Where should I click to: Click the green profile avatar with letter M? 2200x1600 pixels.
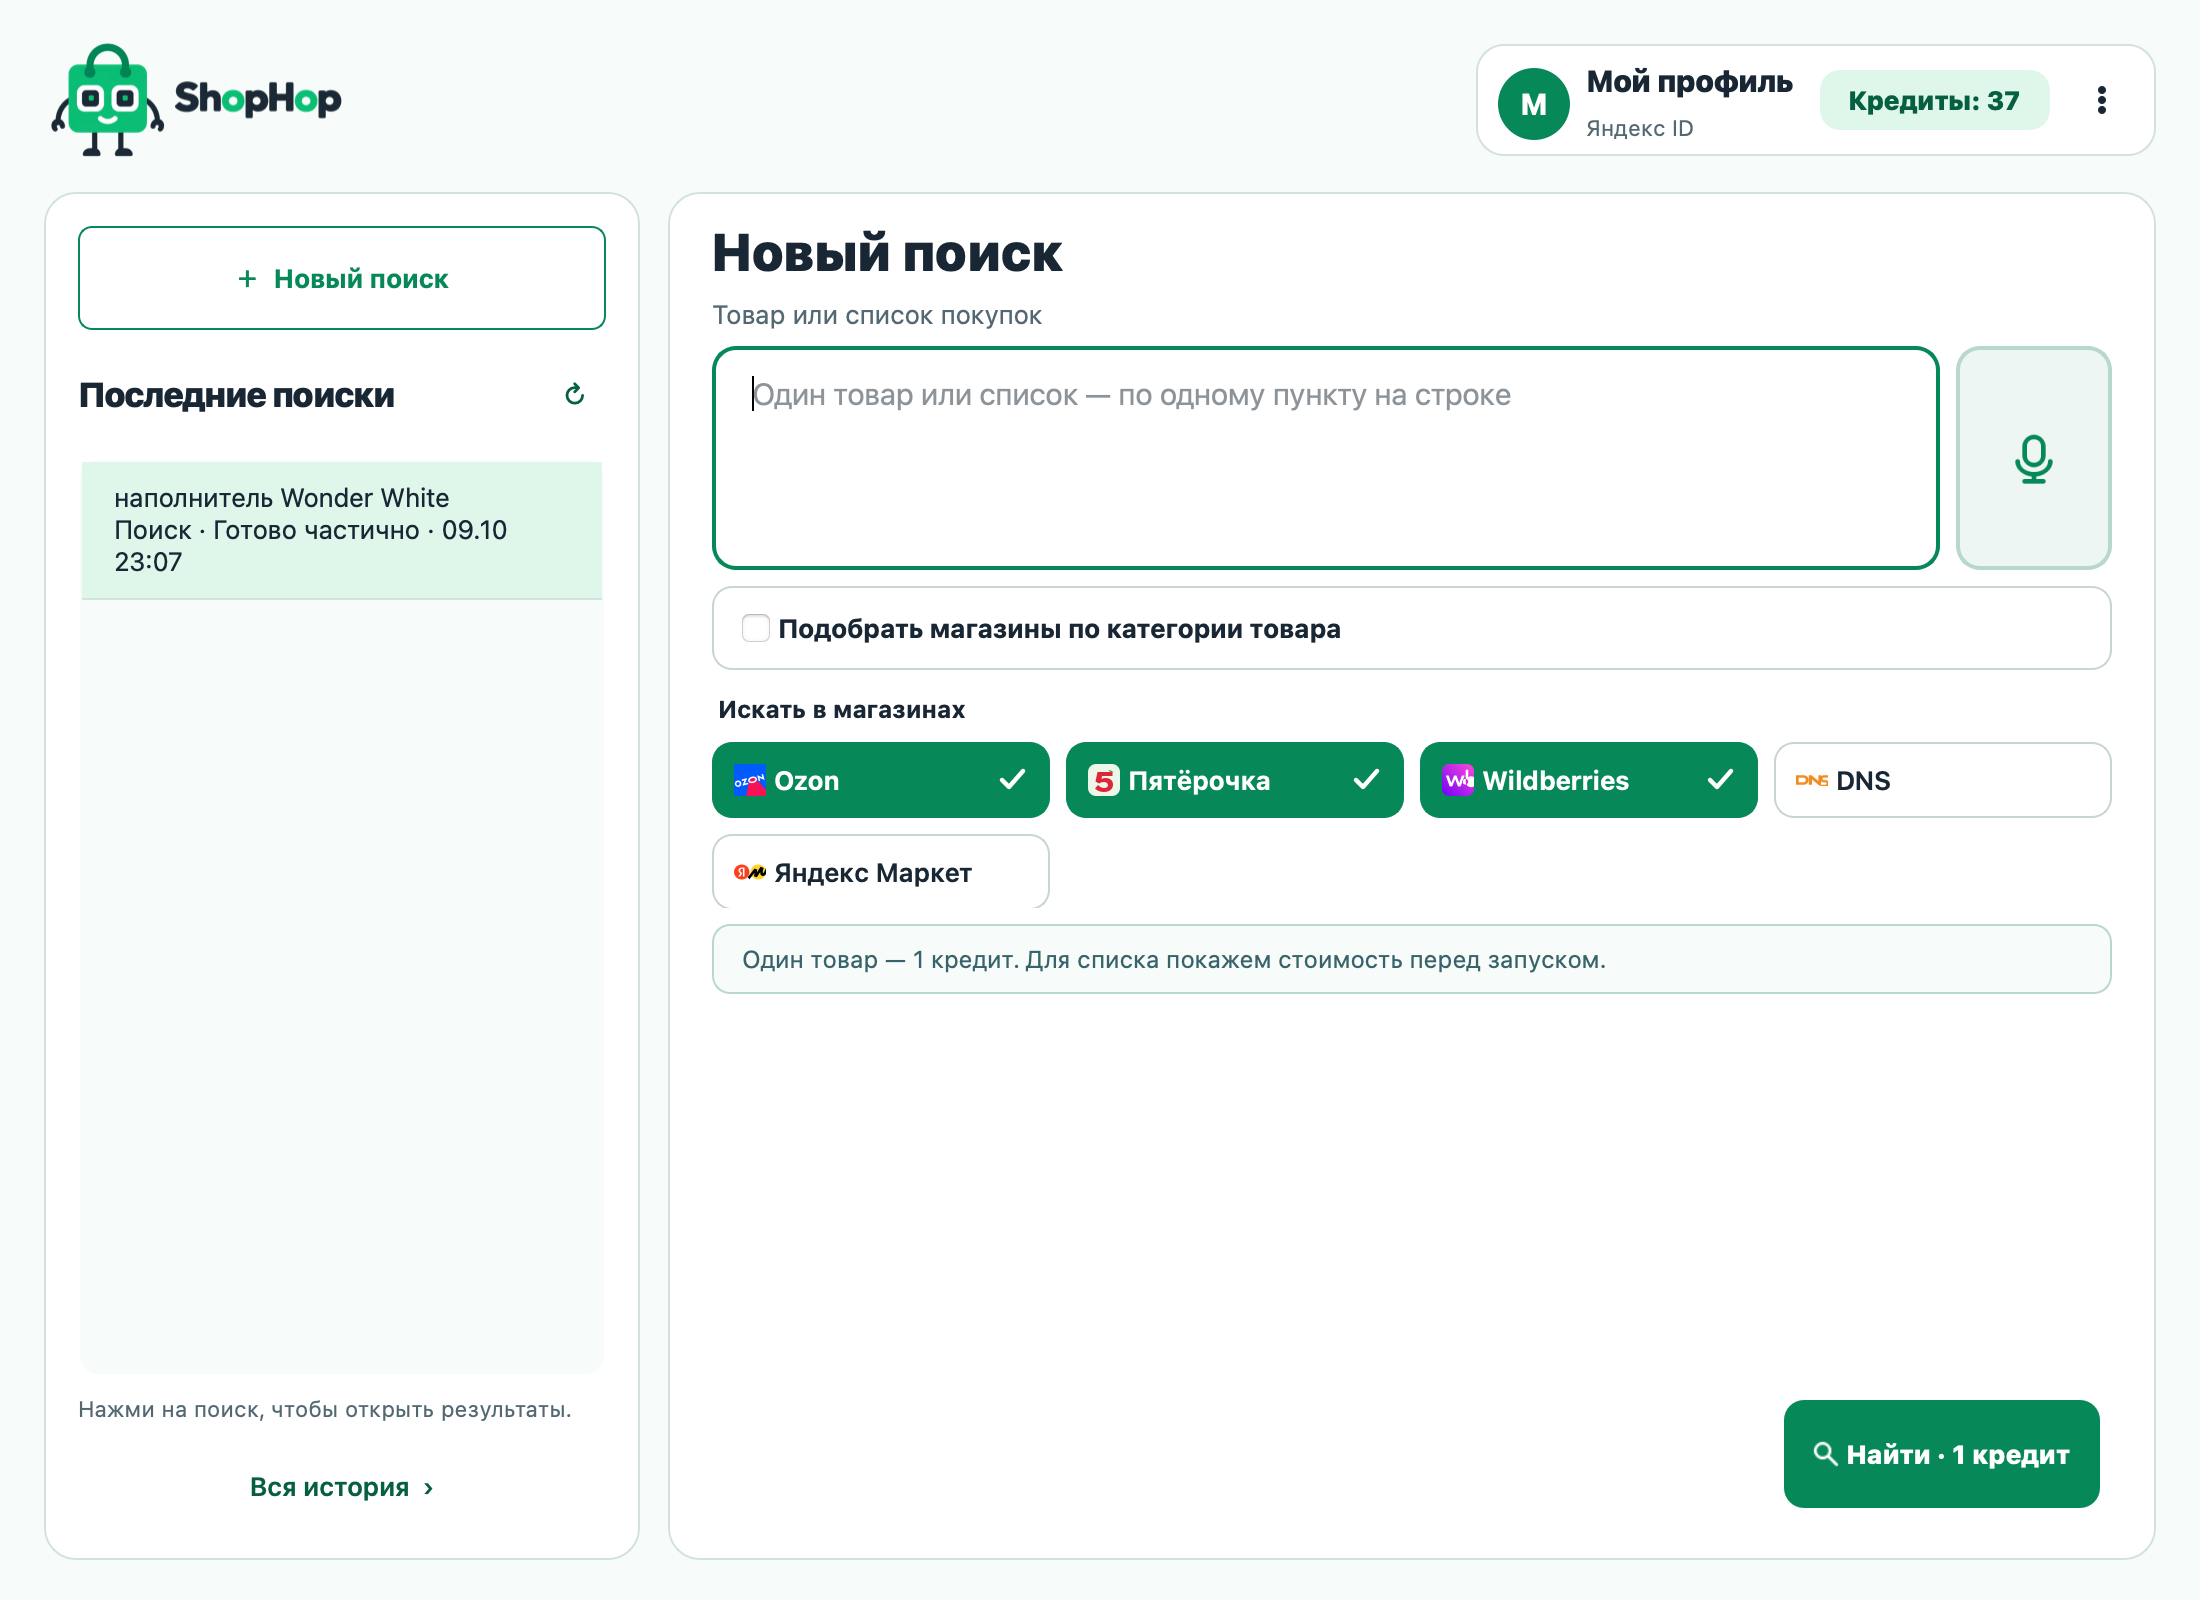coord(1533,103)
